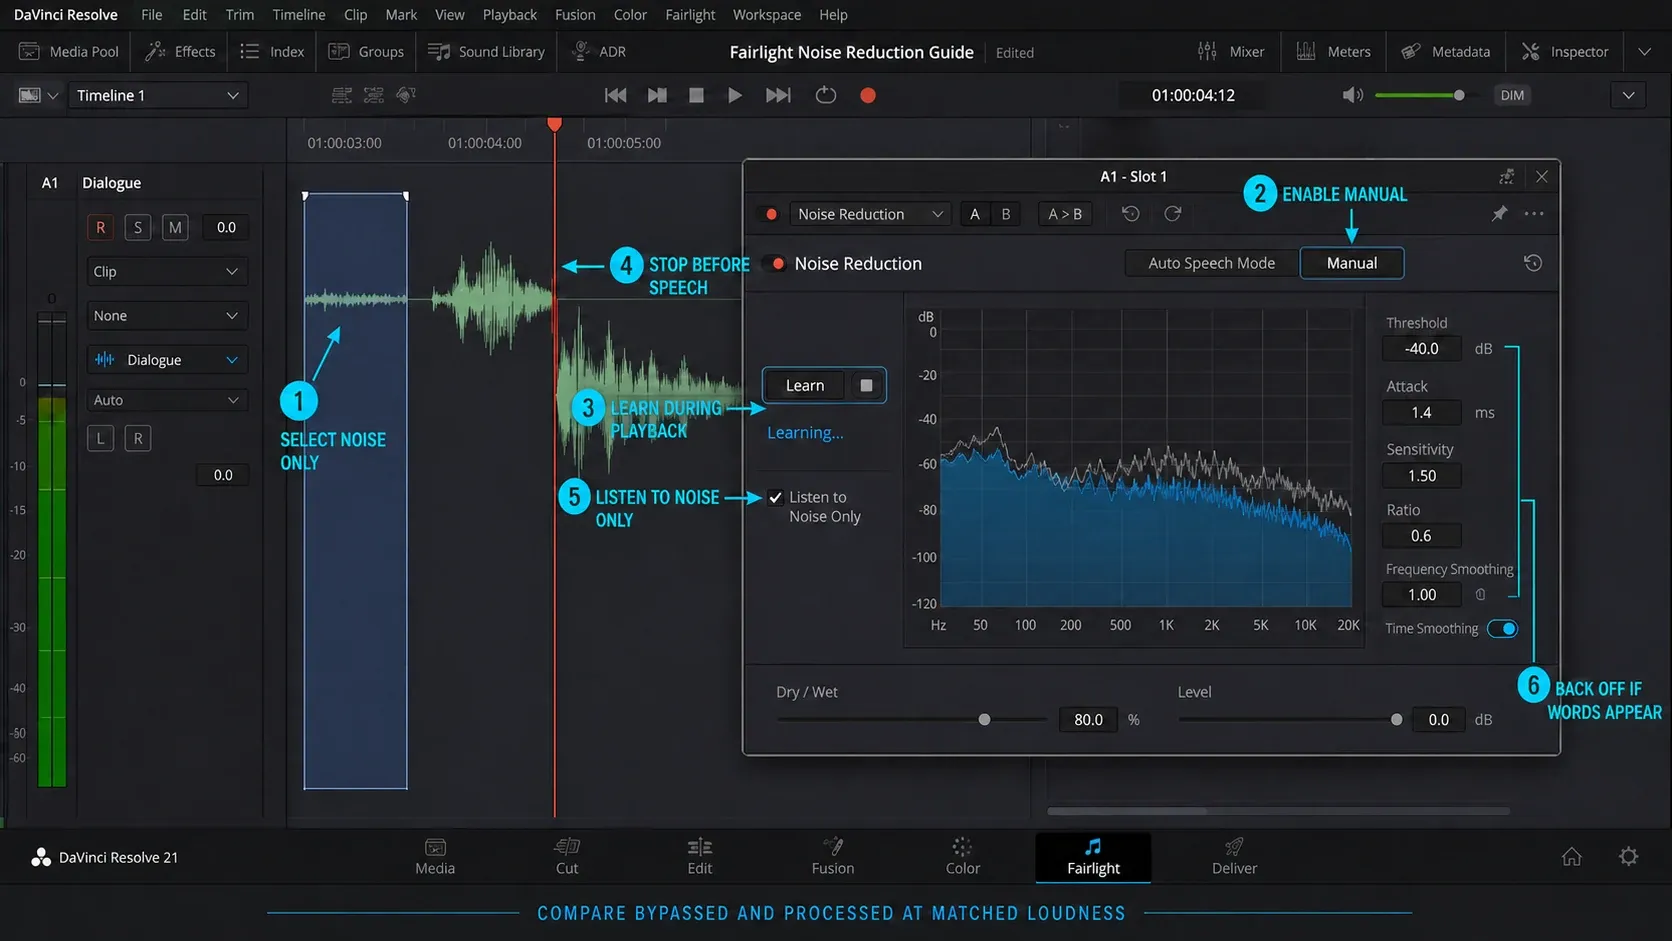Jump to timeline end

[778, 95]
